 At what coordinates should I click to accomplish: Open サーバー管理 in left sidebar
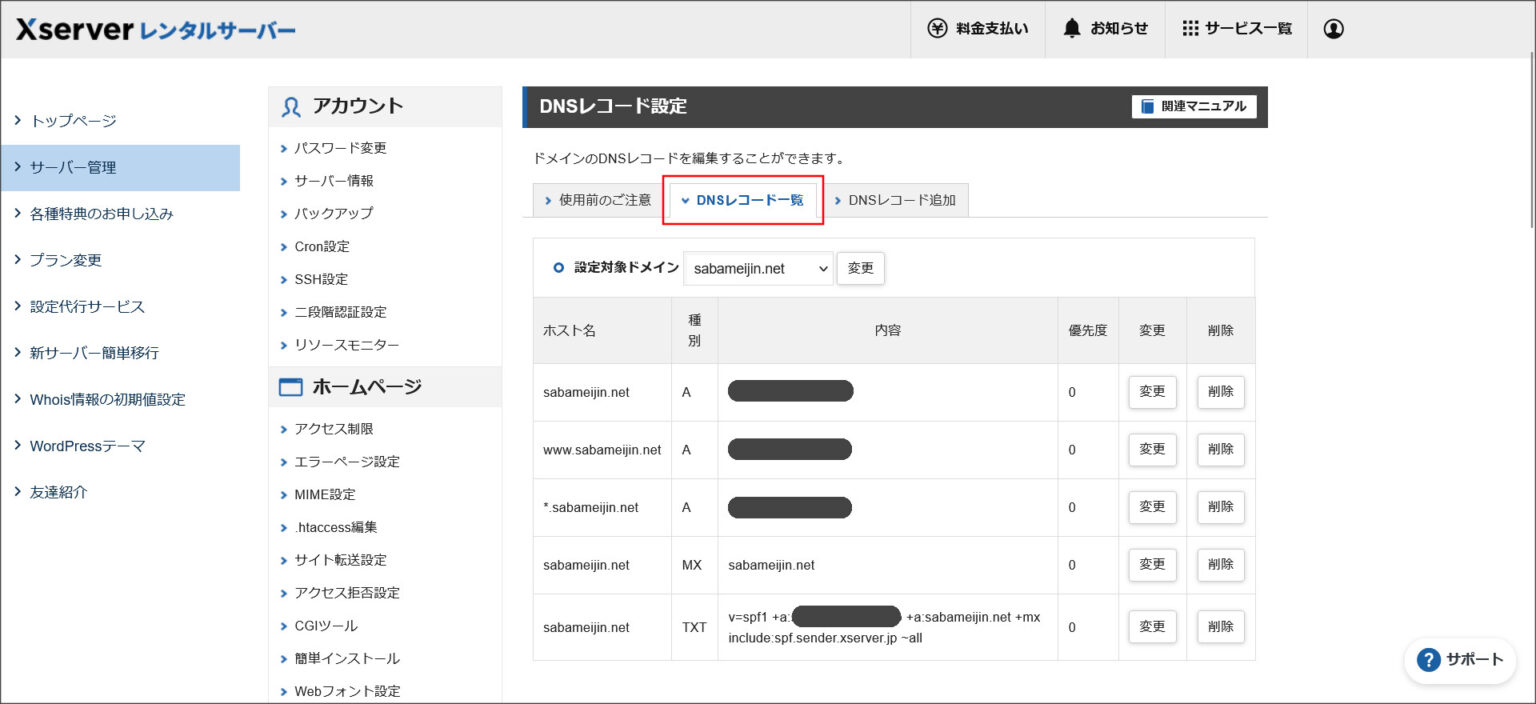[120, 168]
